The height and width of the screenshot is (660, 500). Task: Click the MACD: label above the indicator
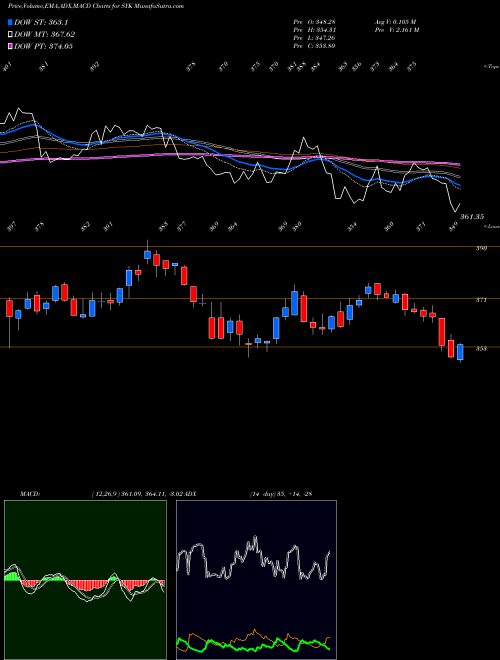point(29,493)
